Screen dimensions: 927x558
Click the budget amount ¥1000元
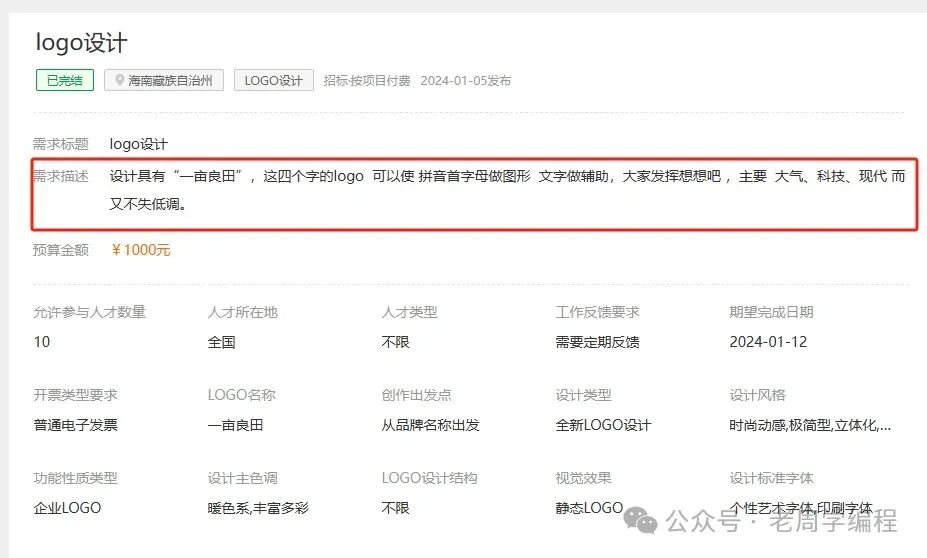click(x=141, y=250)
